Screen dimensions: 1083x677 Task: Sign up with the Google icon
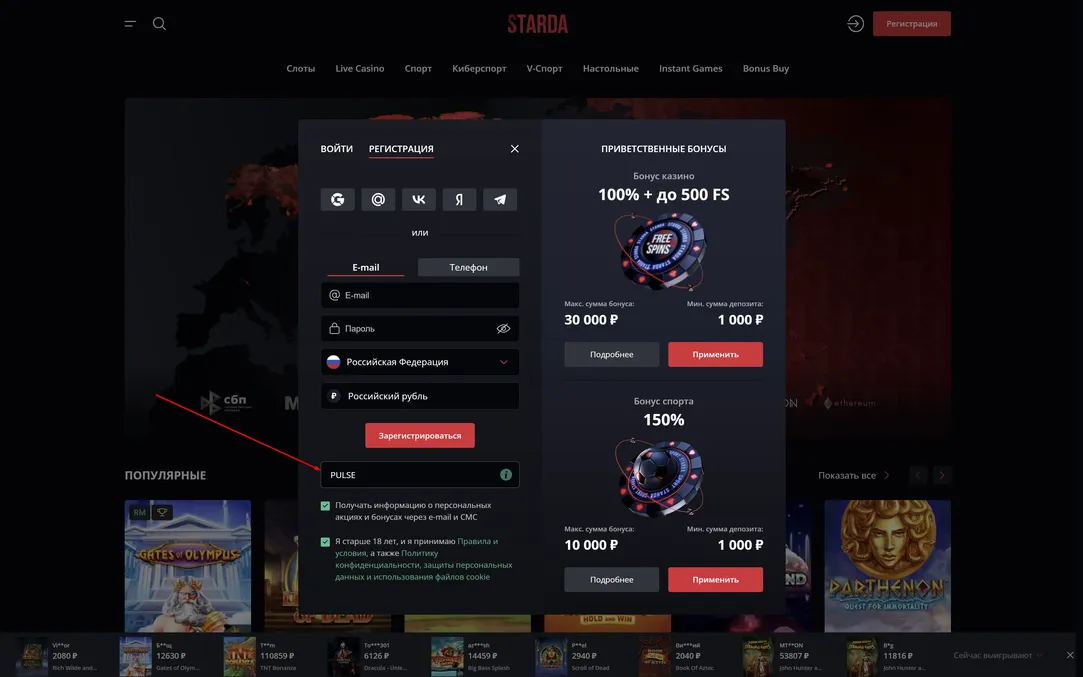pos(338,200)
